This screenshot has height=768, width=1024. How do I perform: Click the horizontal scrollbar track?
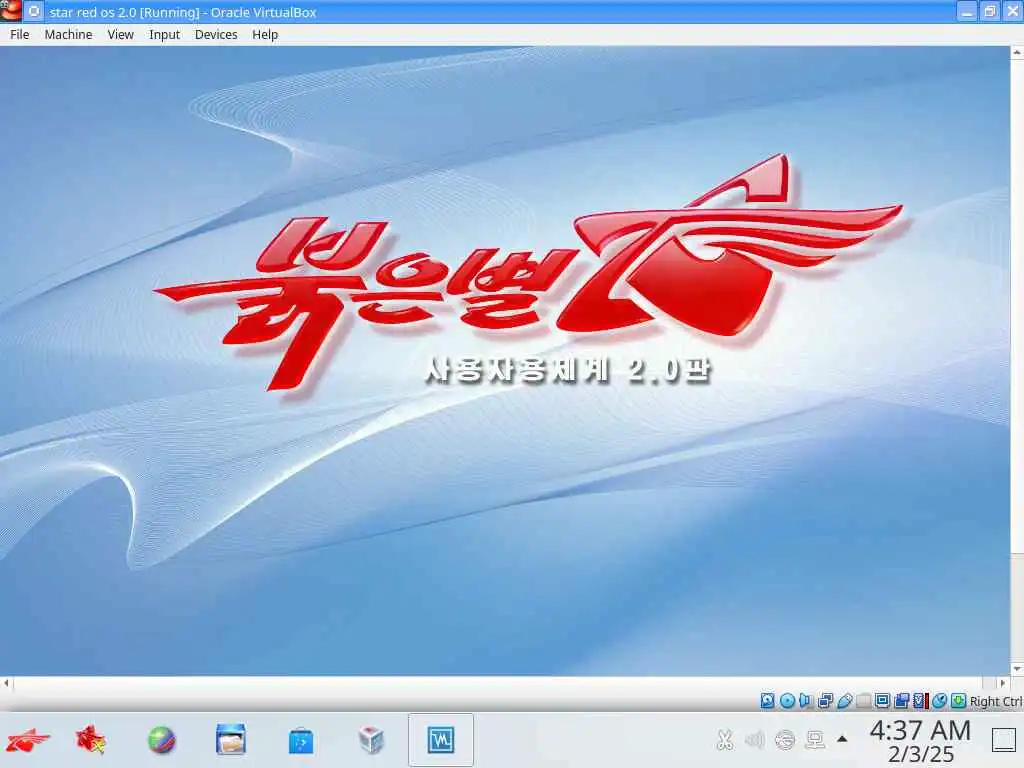tap(504, 684)
